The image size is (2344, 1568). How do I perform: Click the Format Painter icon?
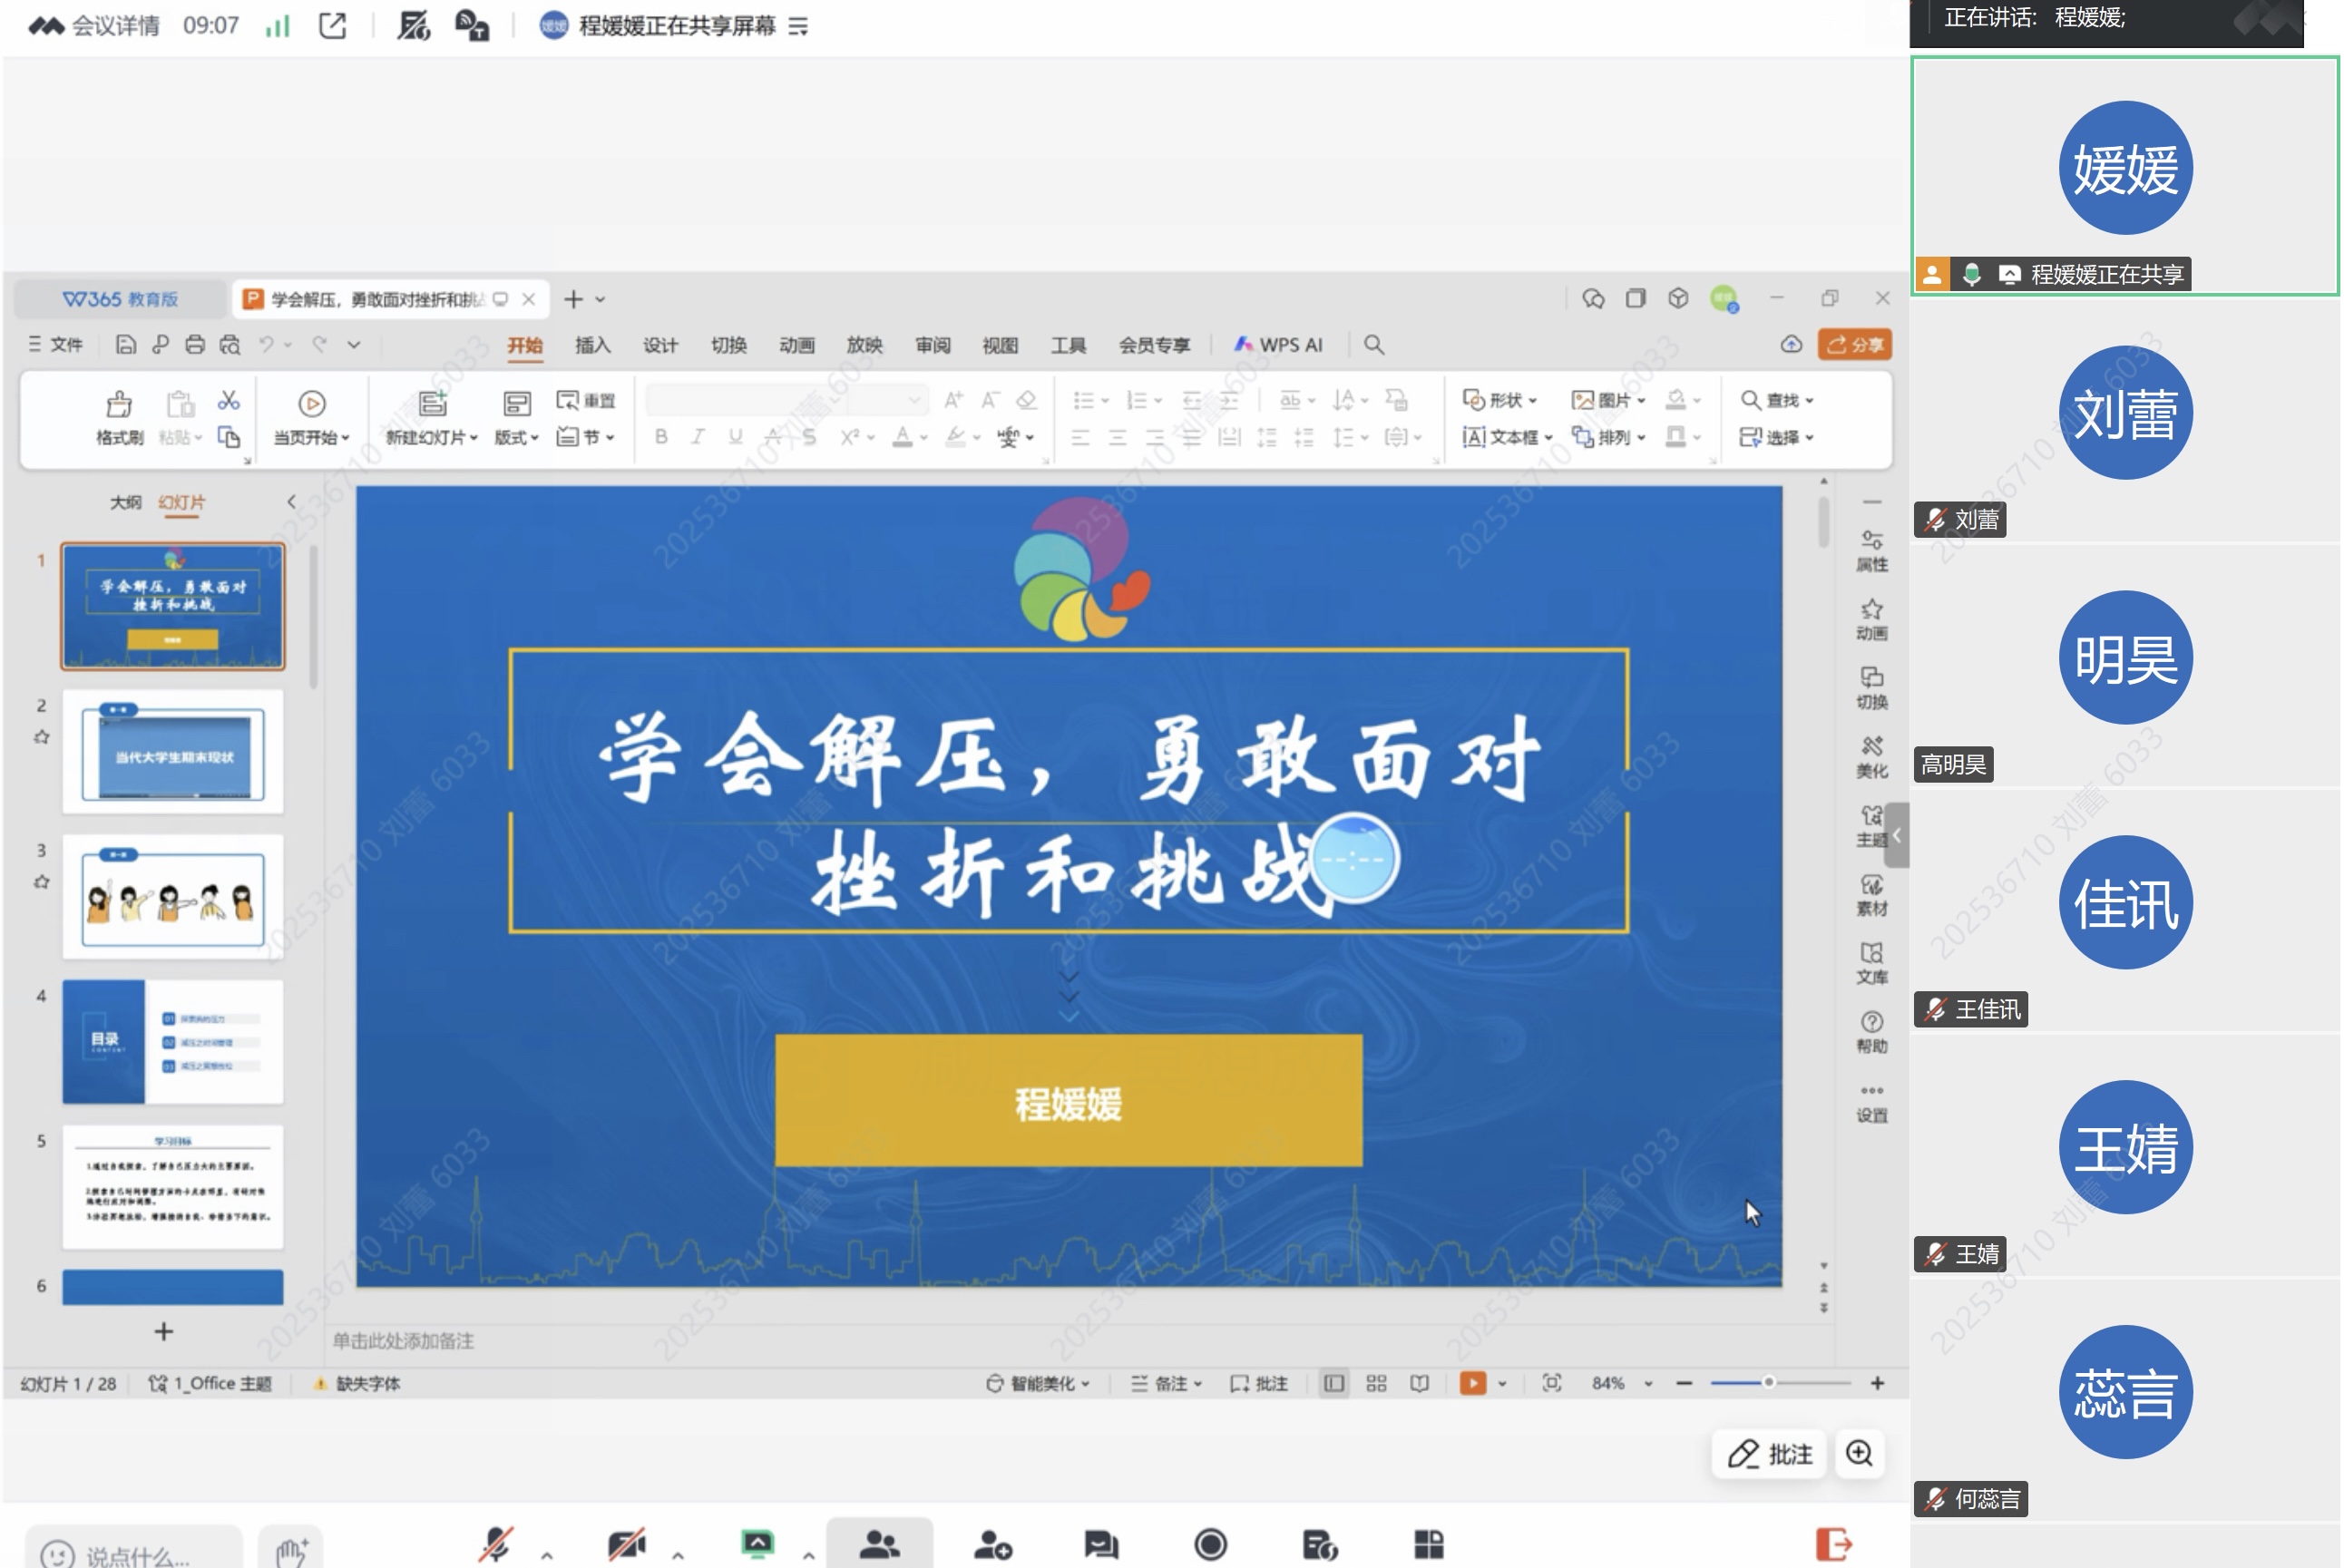tap(119, 405)
